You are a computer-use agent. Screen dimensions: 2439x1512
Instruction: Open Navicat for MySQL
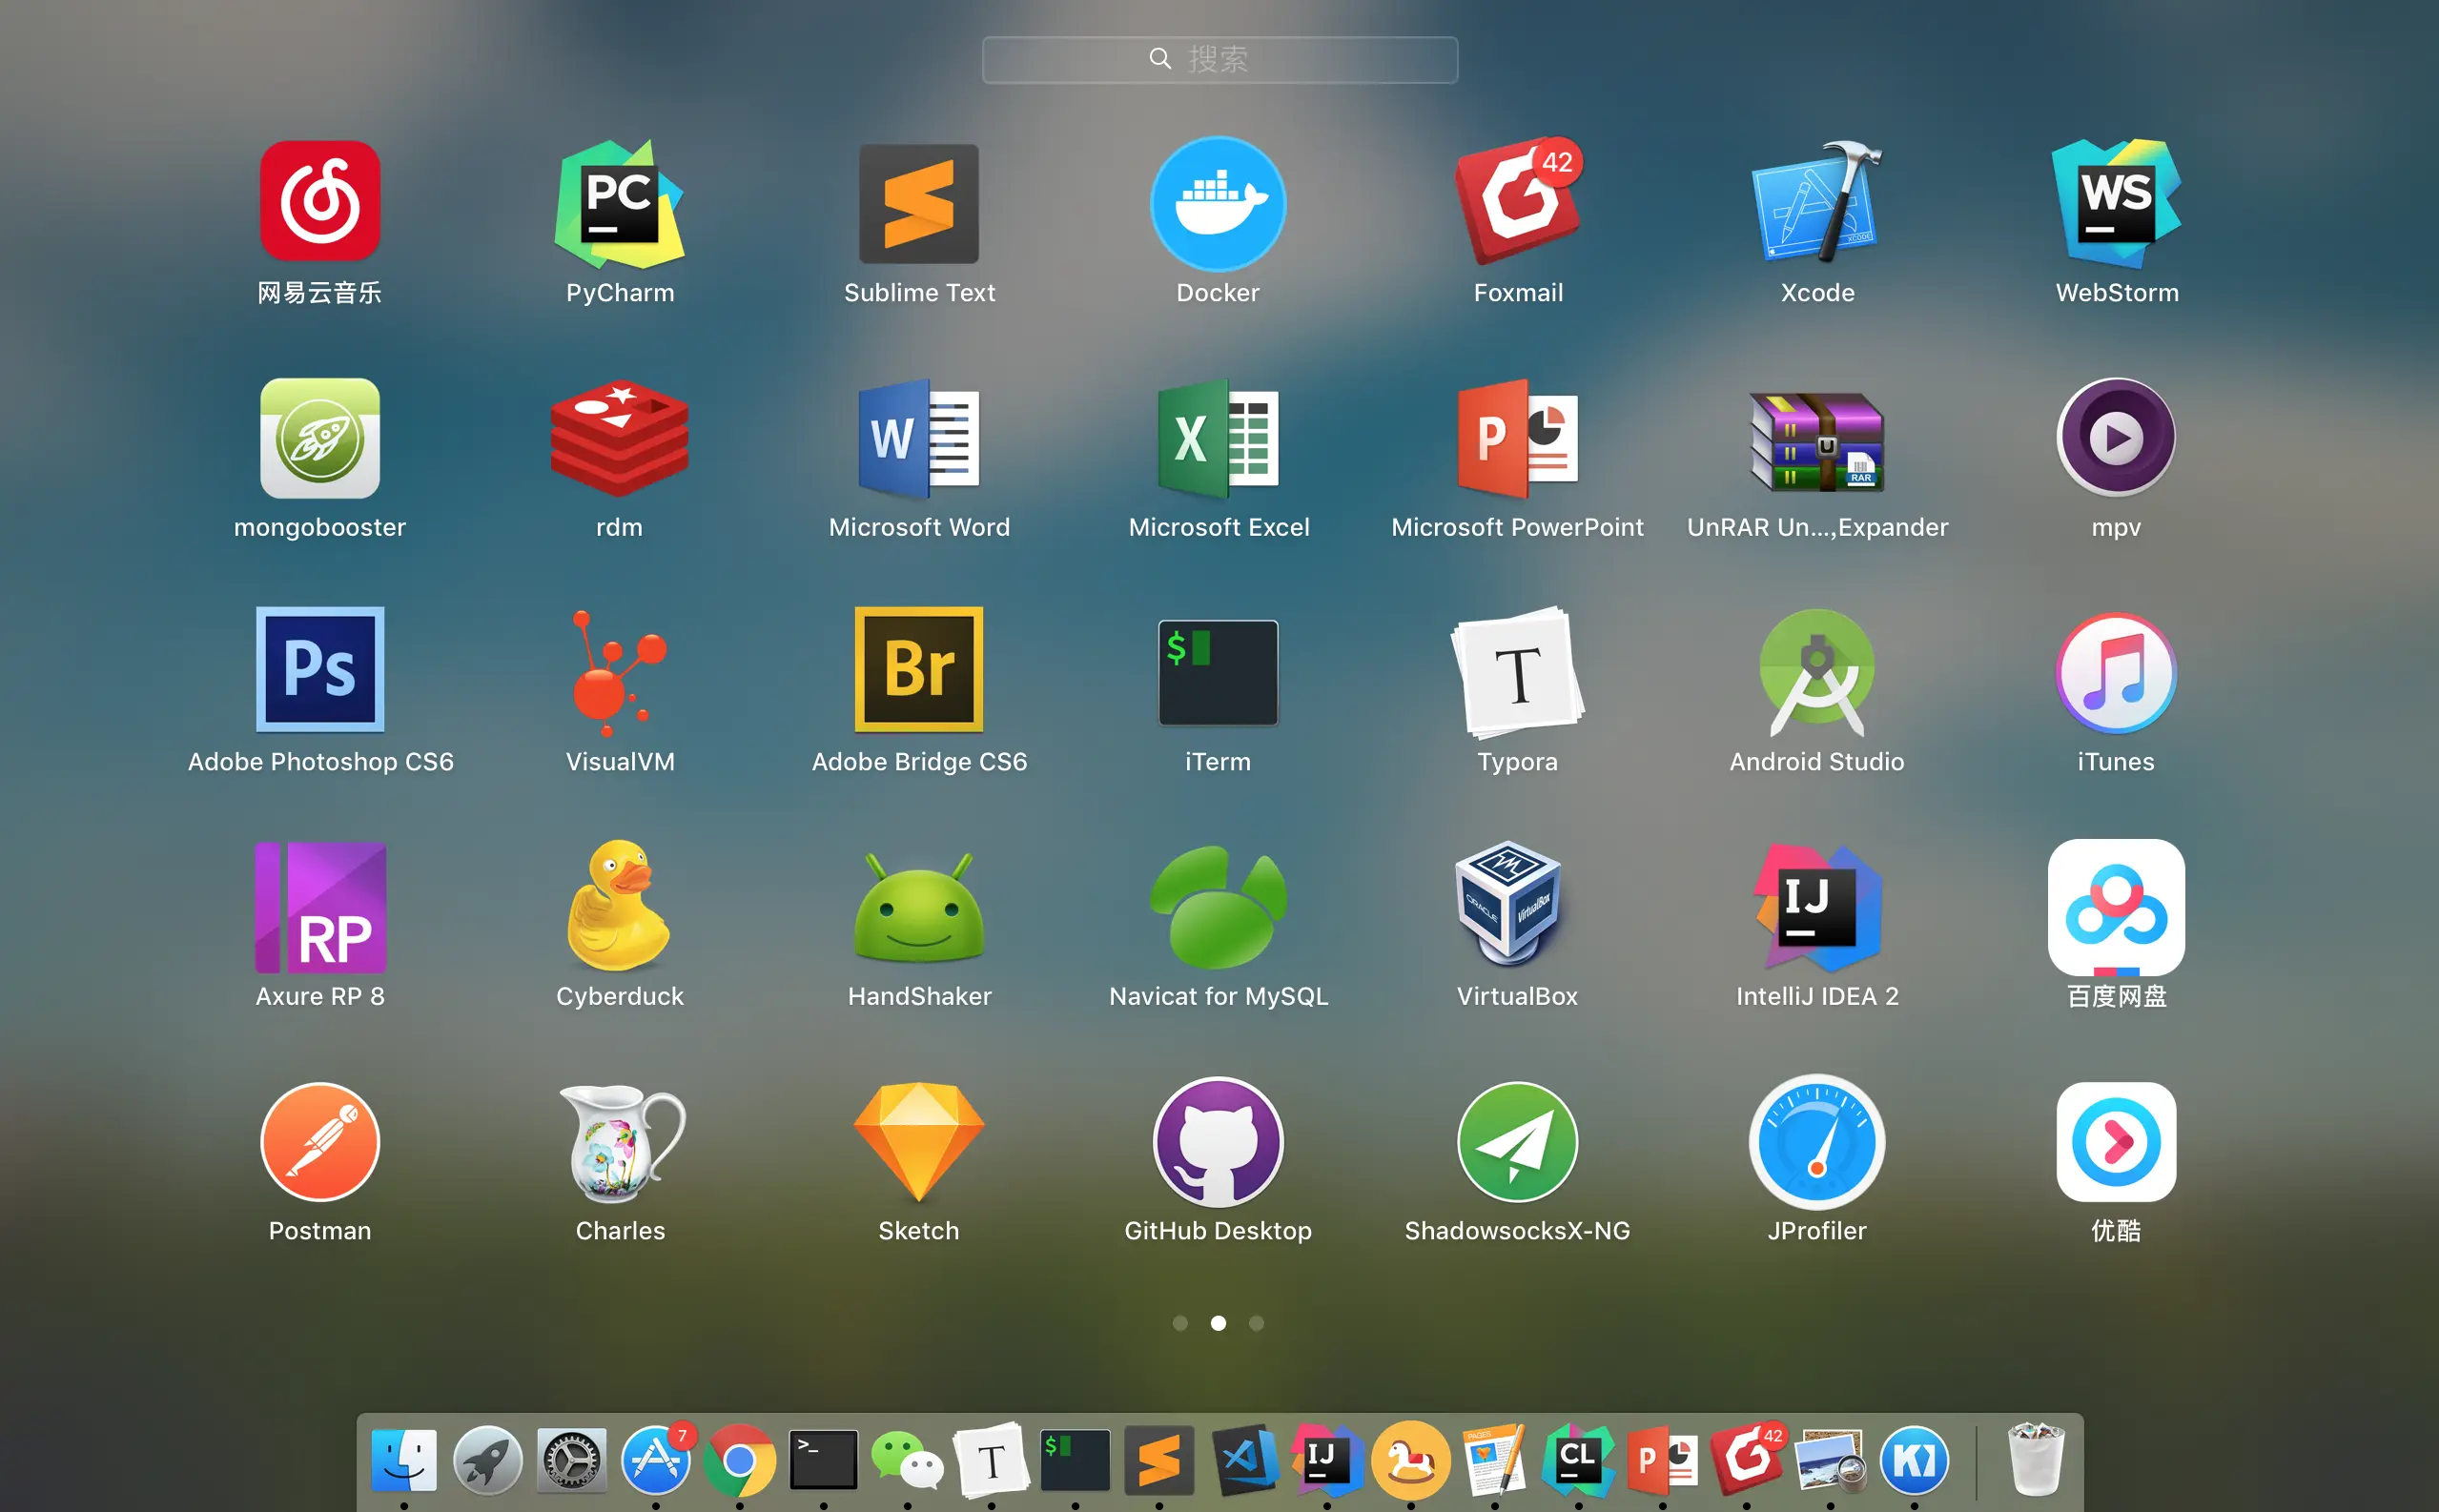[1218, 906]
